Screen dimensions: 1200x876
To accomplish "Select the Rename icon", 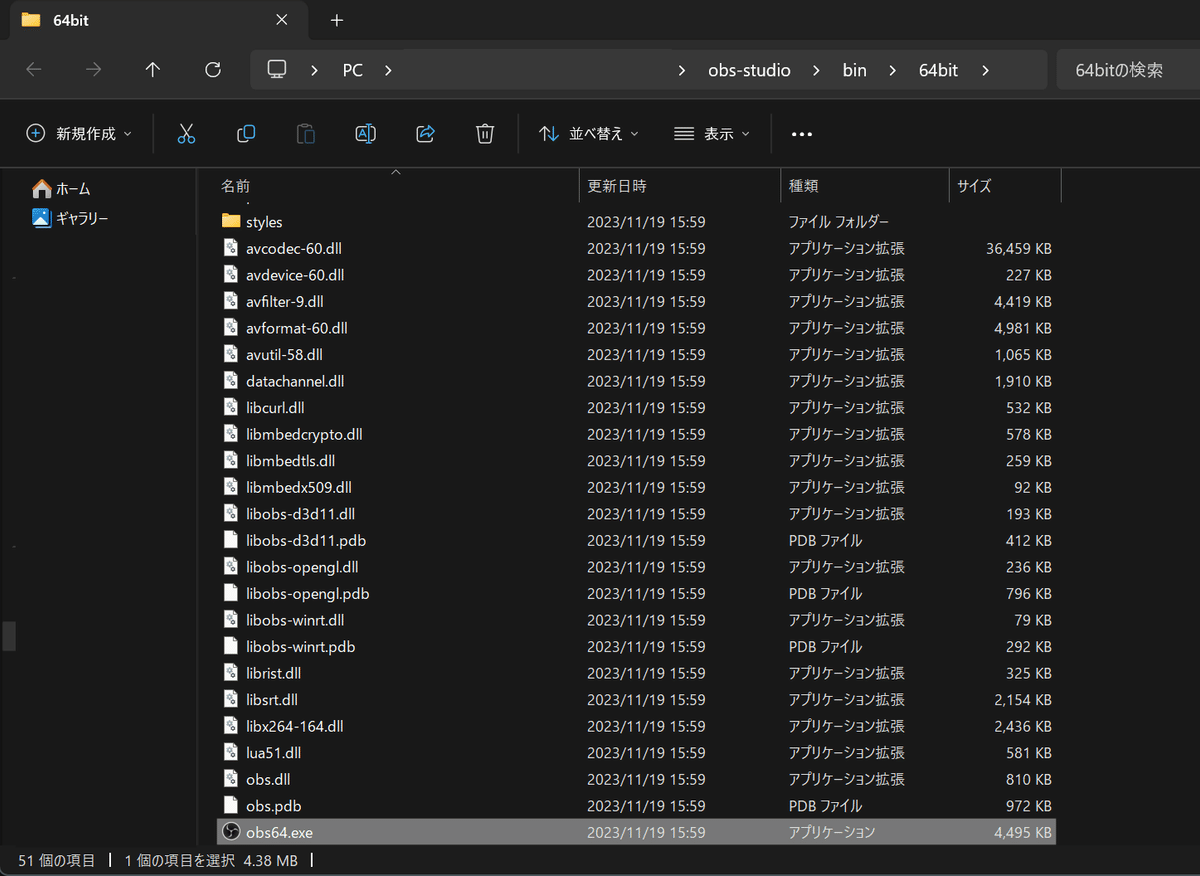I will click(x=365, y=132).
